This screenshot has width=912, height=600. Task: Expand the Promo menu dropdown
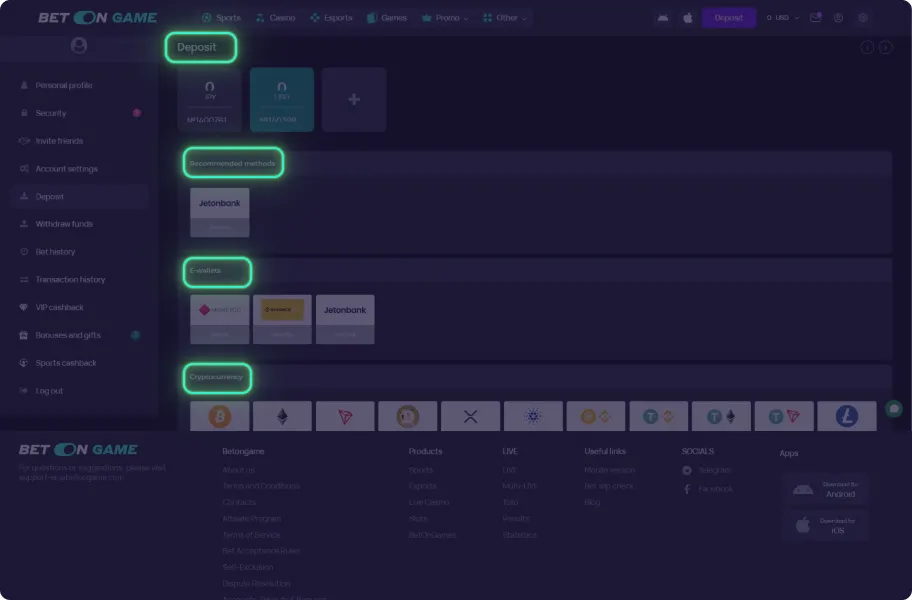tap(446, 18)
